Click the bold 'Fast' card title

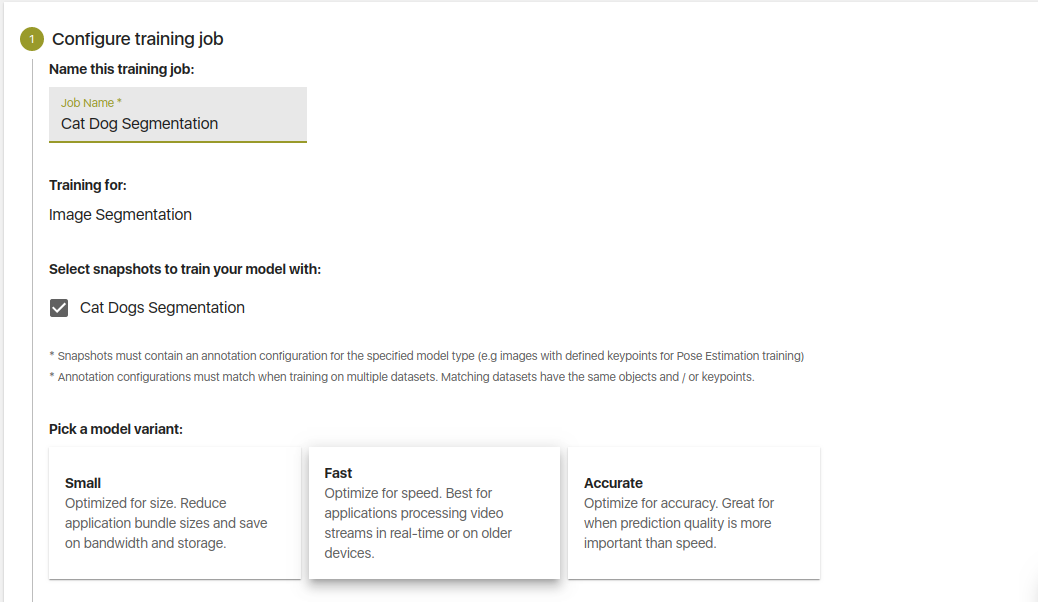click(339, 473)
